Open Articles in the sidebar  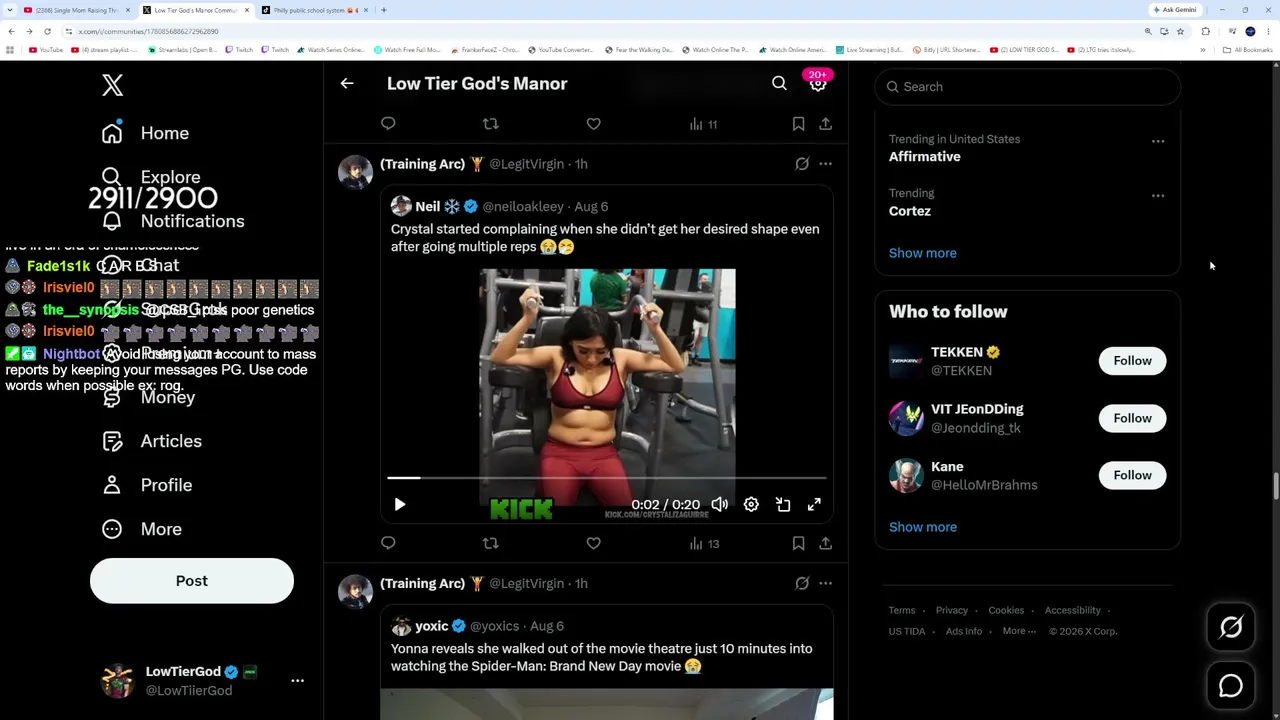[151, 441]
